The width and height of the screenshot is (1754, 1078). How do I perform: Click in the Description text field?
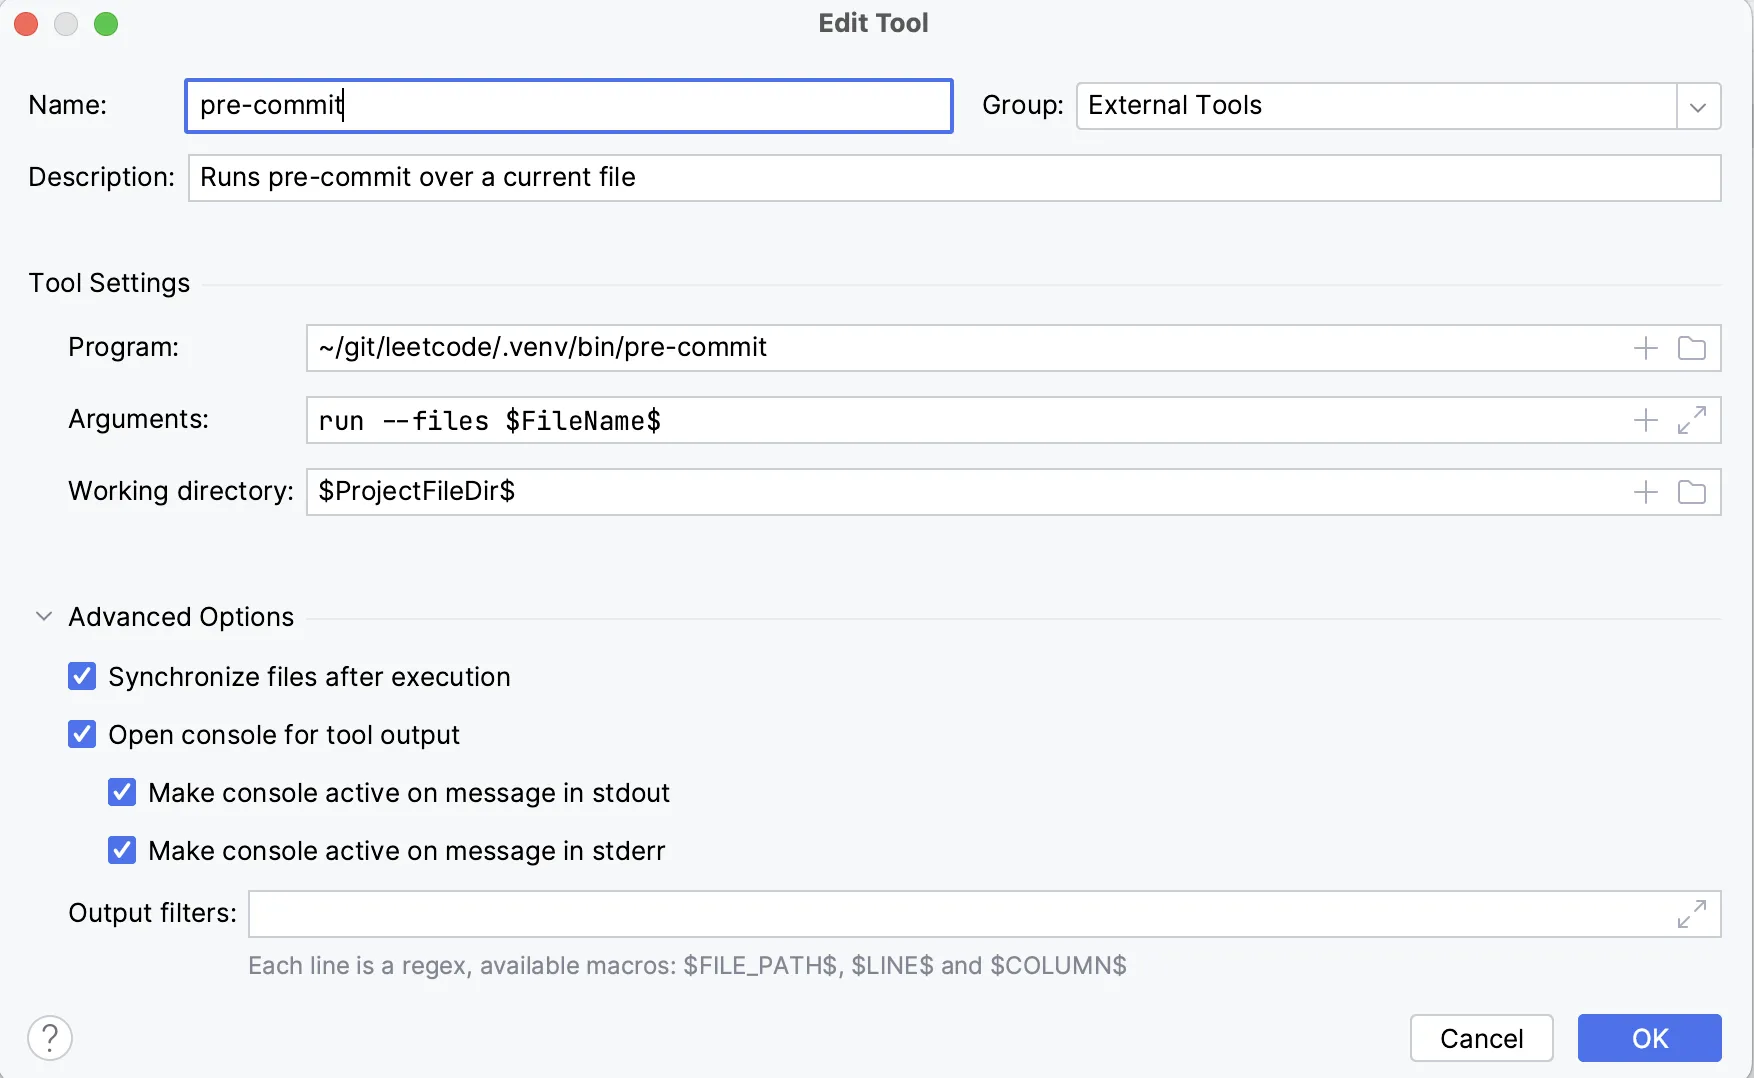click(954, 178)
